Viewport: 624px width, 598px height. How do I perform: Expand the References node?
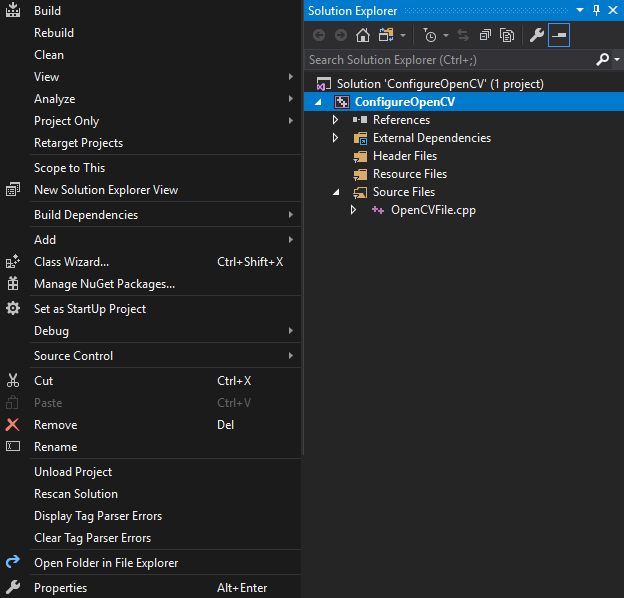click(x=337, y=120)
